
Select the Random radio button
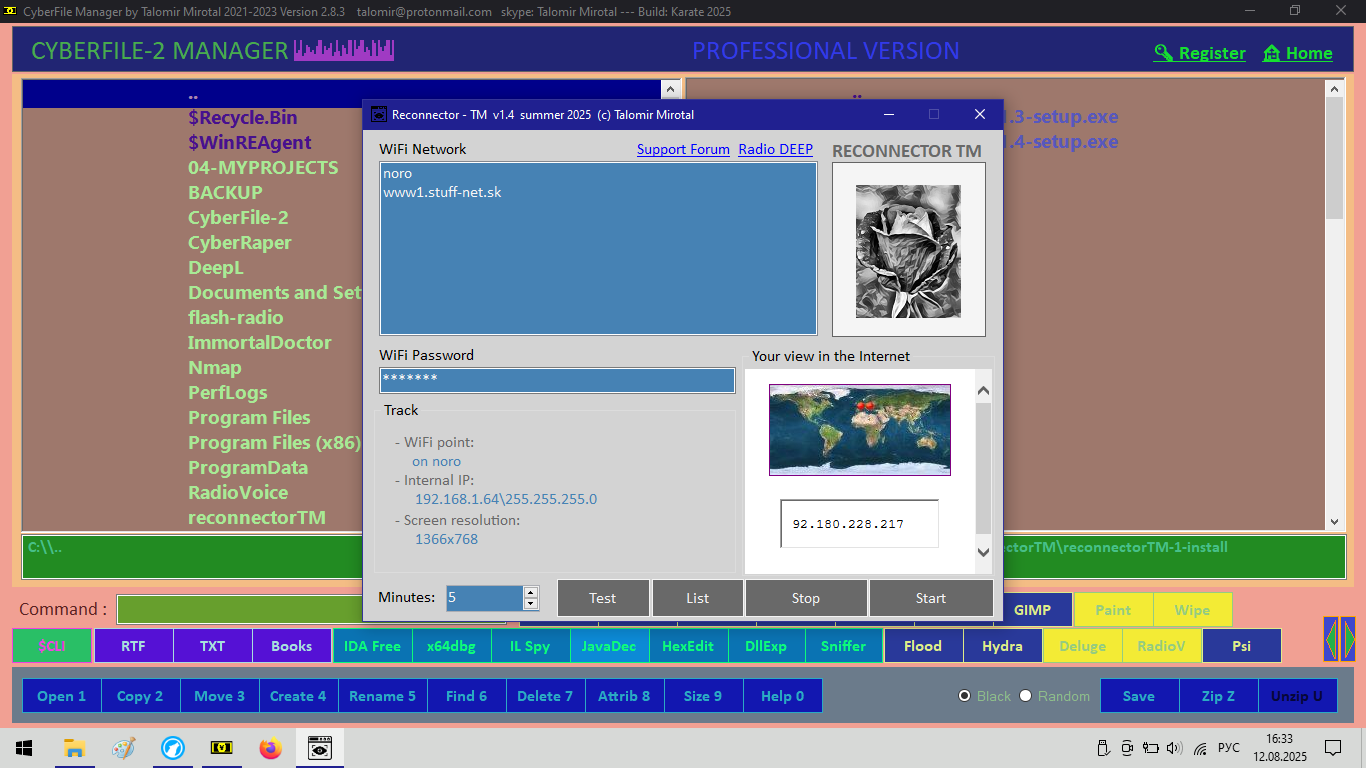(x=1025, y=696)
